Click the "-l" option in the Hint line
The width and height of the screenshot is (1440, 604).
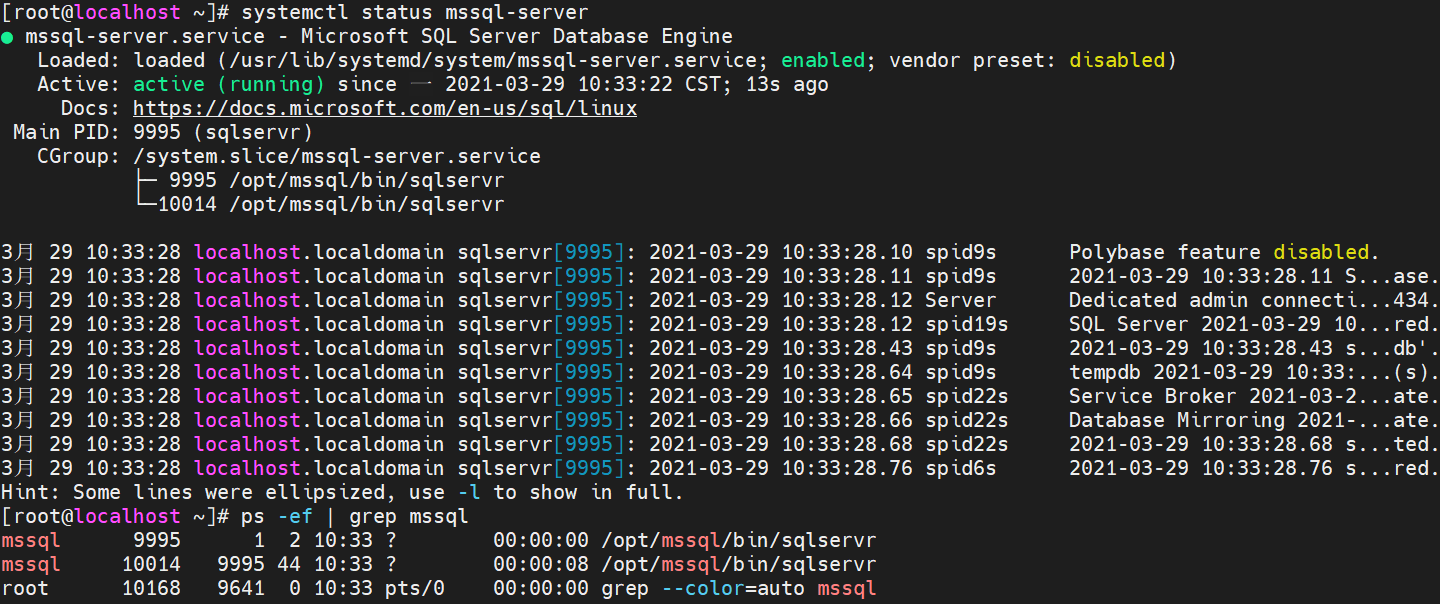pos(469,492)
